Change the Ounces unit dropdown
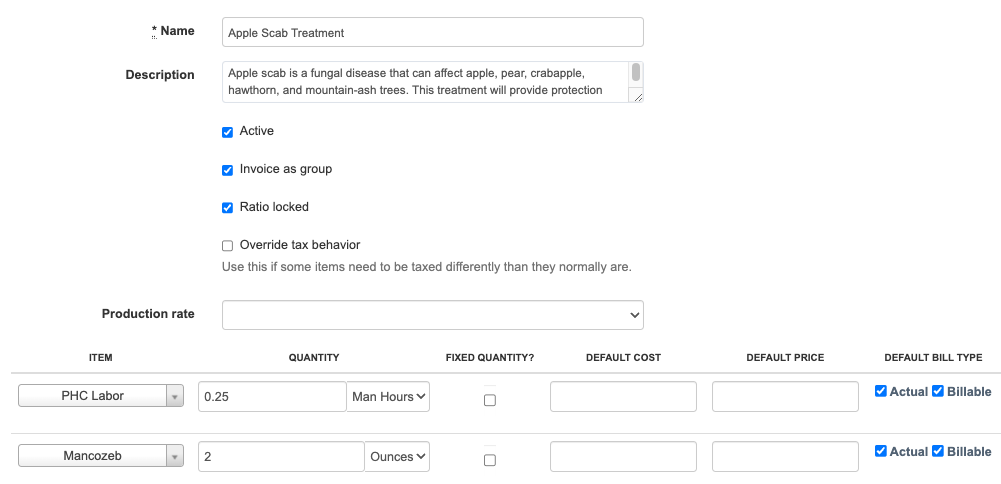 [x=398, y=457]
